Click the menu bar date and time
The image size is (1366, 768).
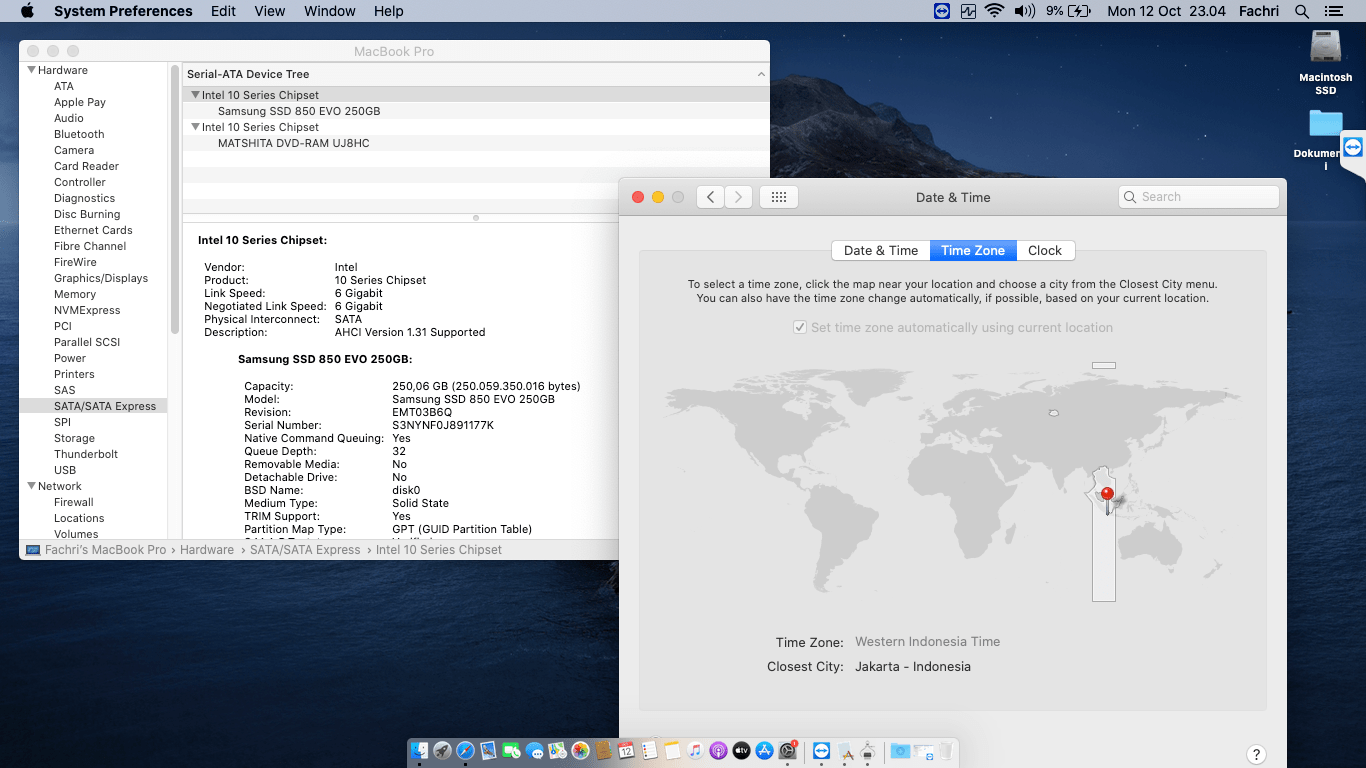[x=1166, y=11]
